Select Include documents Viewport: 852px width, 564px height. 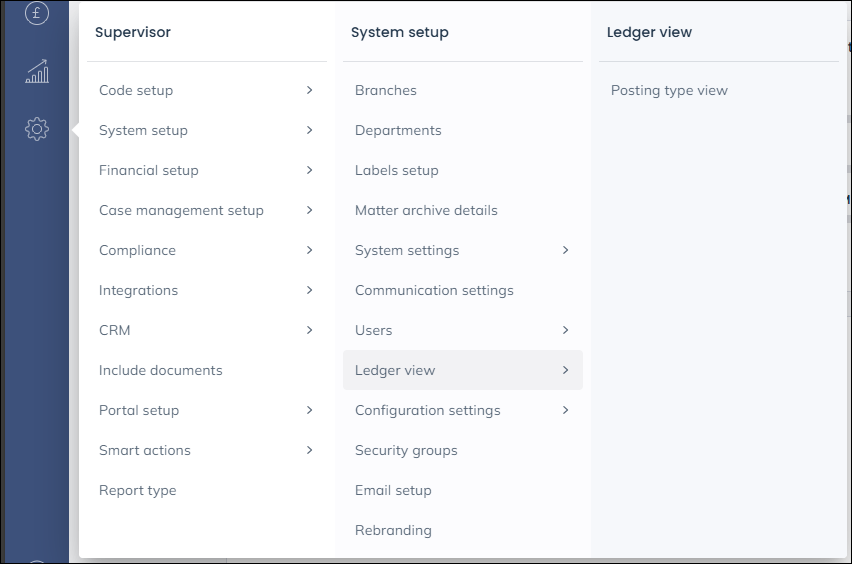tap(161, 370)
